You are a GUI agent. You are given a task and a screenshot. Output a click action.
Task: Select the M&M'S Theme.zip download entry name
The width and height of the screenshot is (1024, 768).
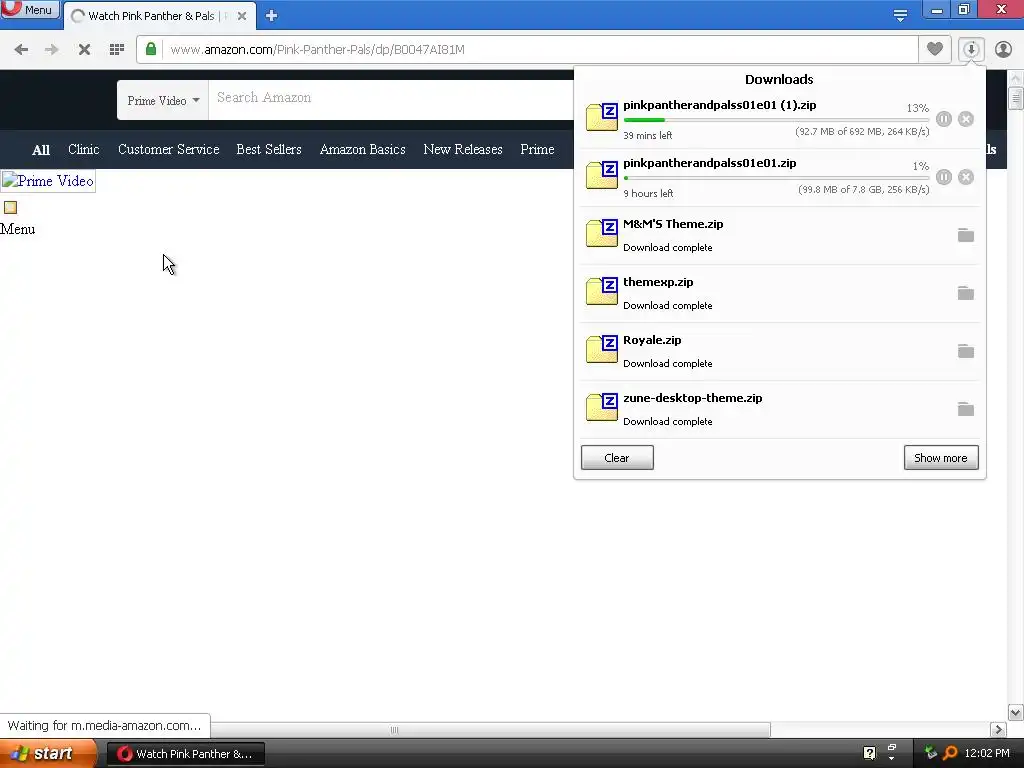673,224
